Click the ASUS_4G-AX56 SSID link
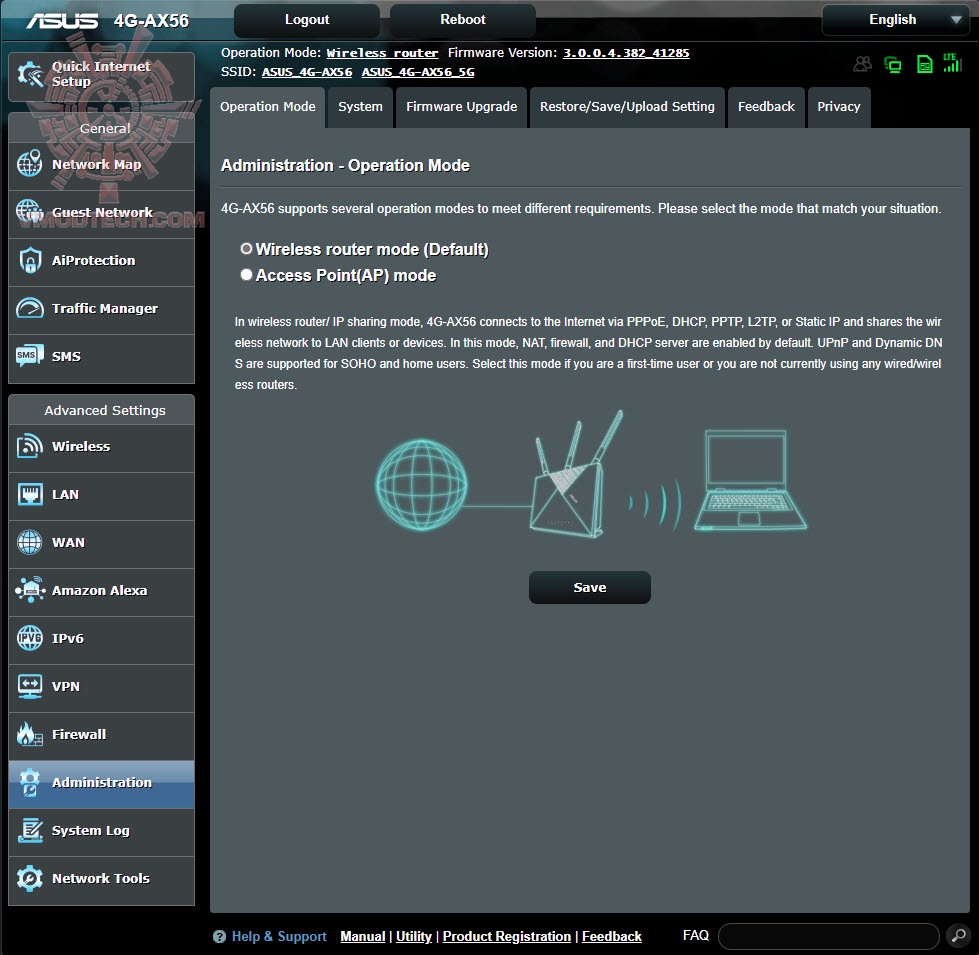This screenshot has height=955, width=979. point(307,72)
